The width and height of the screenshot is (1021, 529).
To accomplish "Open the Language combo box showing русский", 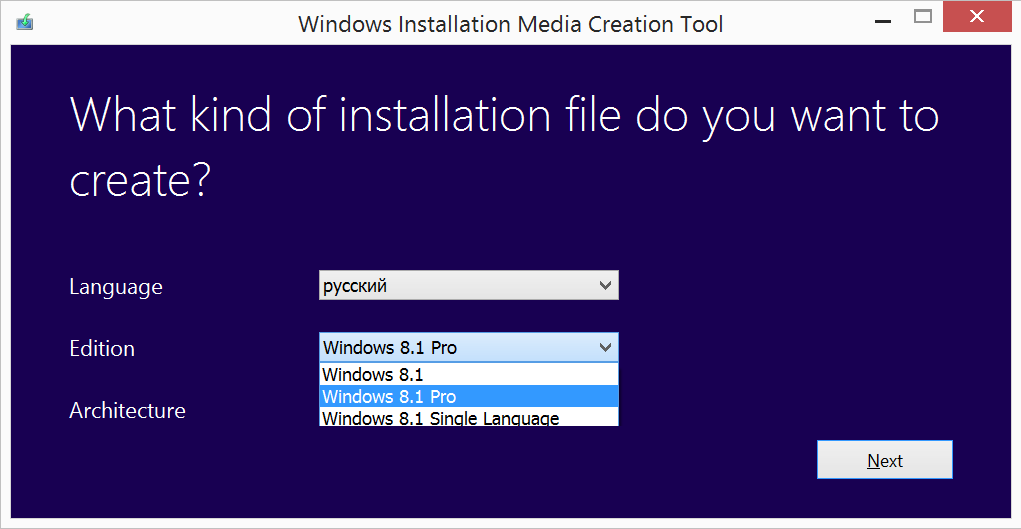I will [456, 286].
